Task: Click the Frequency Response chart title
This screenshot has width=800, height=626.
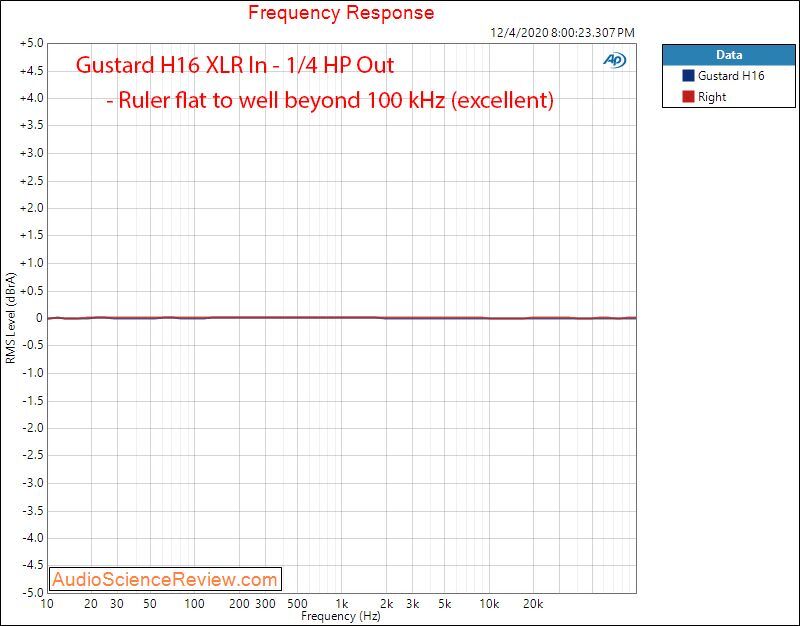Action: 341,13
